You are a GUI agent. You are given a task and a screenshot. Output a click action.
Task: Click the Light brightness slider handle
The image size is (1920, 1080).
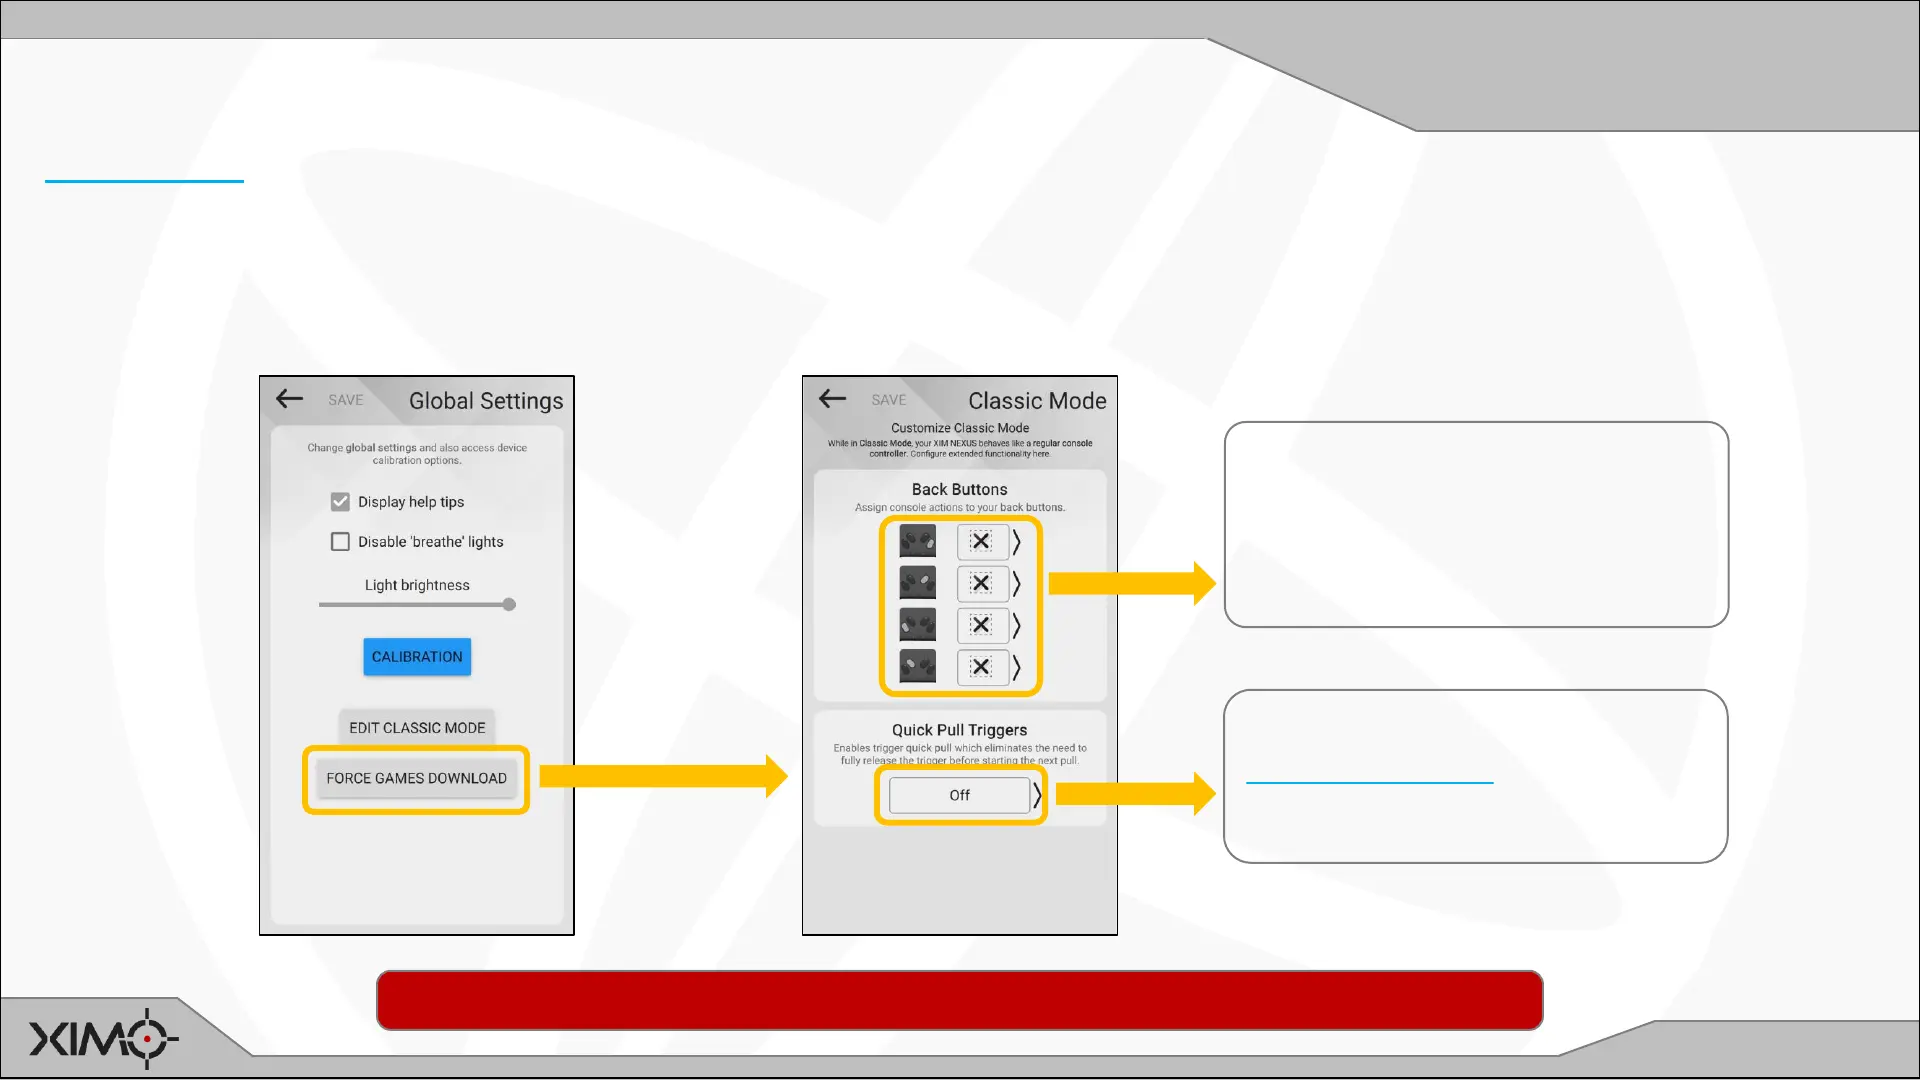point(509,604)
